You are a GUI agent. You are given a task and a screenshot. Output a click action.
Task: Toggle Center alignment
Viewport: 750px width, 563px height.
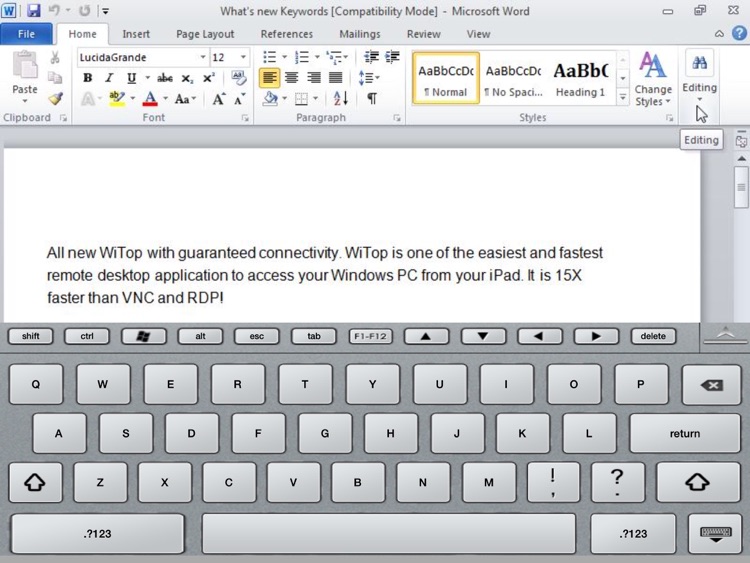point(291,77)
